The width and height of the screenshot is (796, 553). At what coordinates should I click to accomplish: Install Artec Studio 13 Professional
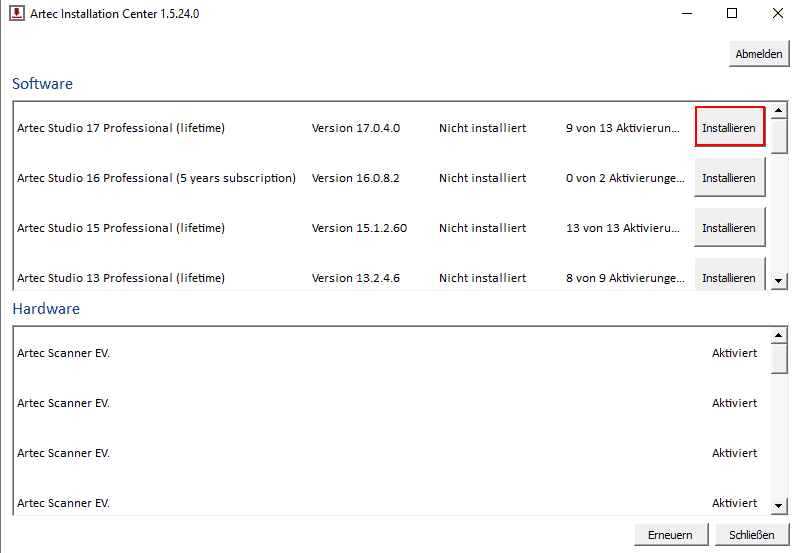pyautogui.click(x=729, y=276)
